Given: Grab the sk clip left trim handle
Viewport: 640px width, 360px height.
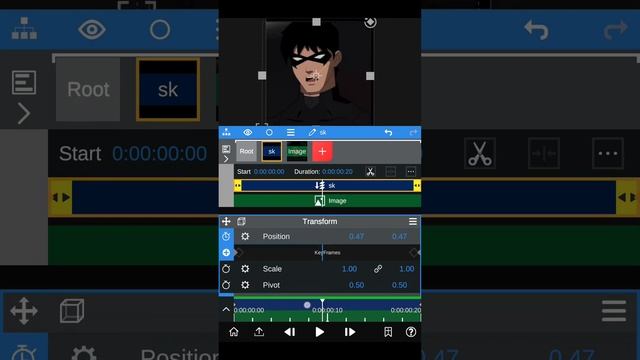Looking at the screenshot, I should [238, 186].
